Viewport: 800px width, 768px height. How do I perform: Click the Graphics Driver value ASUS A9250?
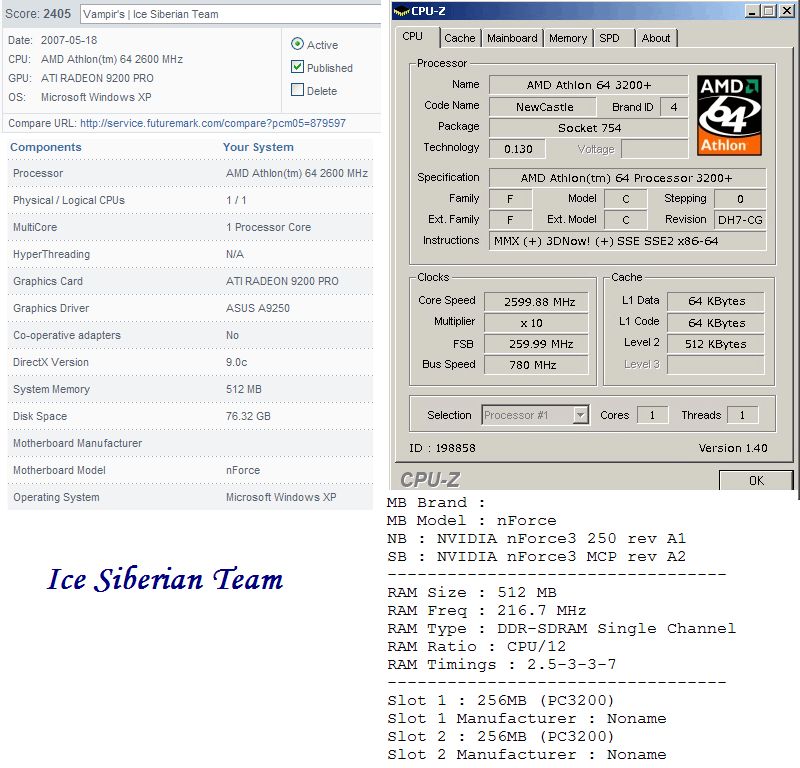(258, 308)
